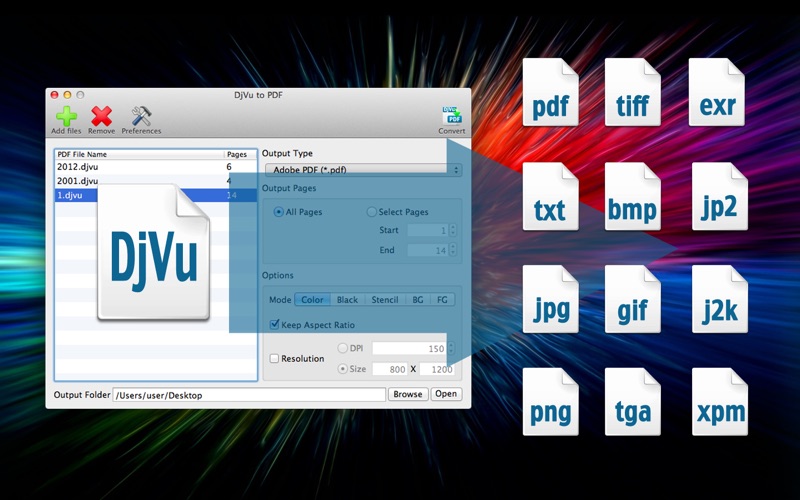Click the Start page stepper

[453, 230]
